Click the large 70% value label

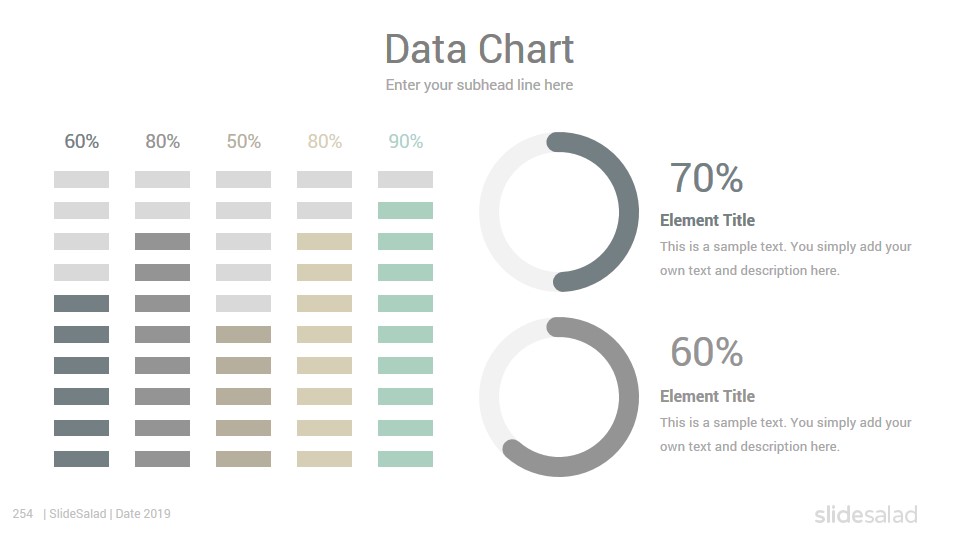pos(707,178)
